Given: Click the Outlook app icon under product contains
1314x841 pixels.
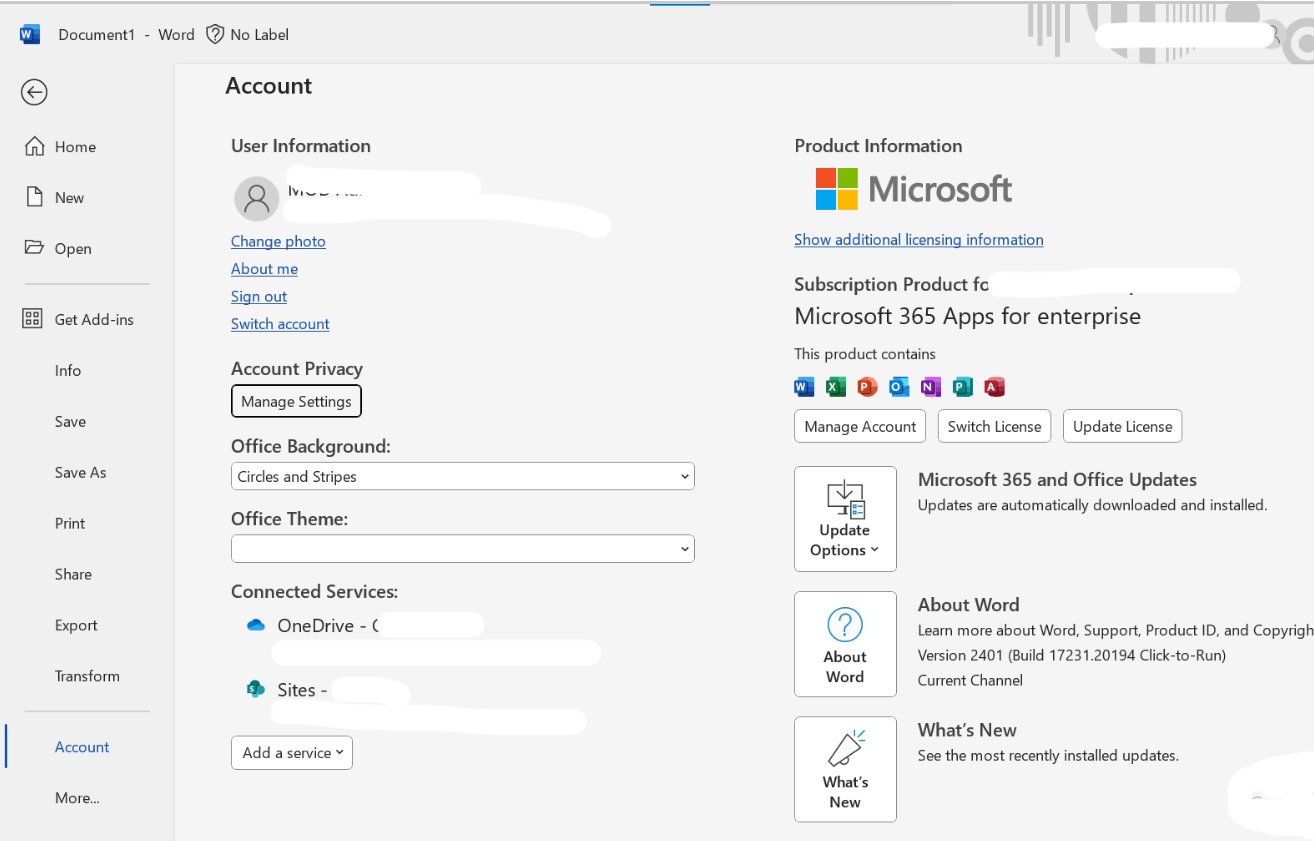Looking at the screenshot, I should coord(899,387).
